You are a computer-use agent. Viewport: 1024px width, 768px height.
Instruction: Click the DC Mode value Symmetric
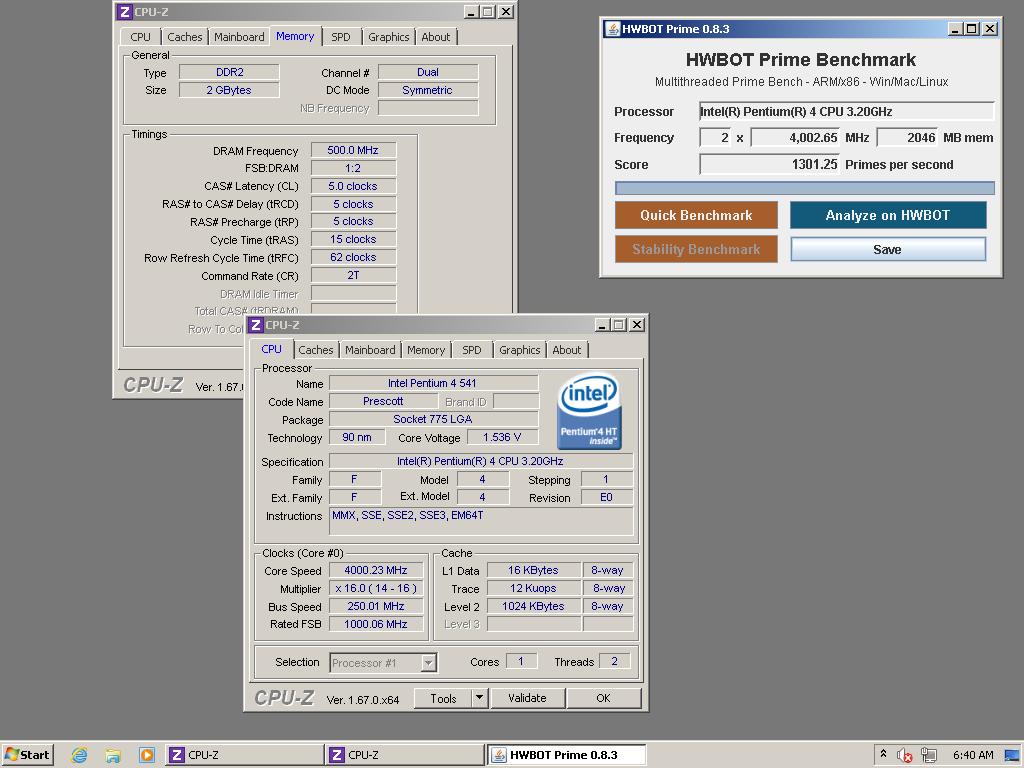pos(428,90)
